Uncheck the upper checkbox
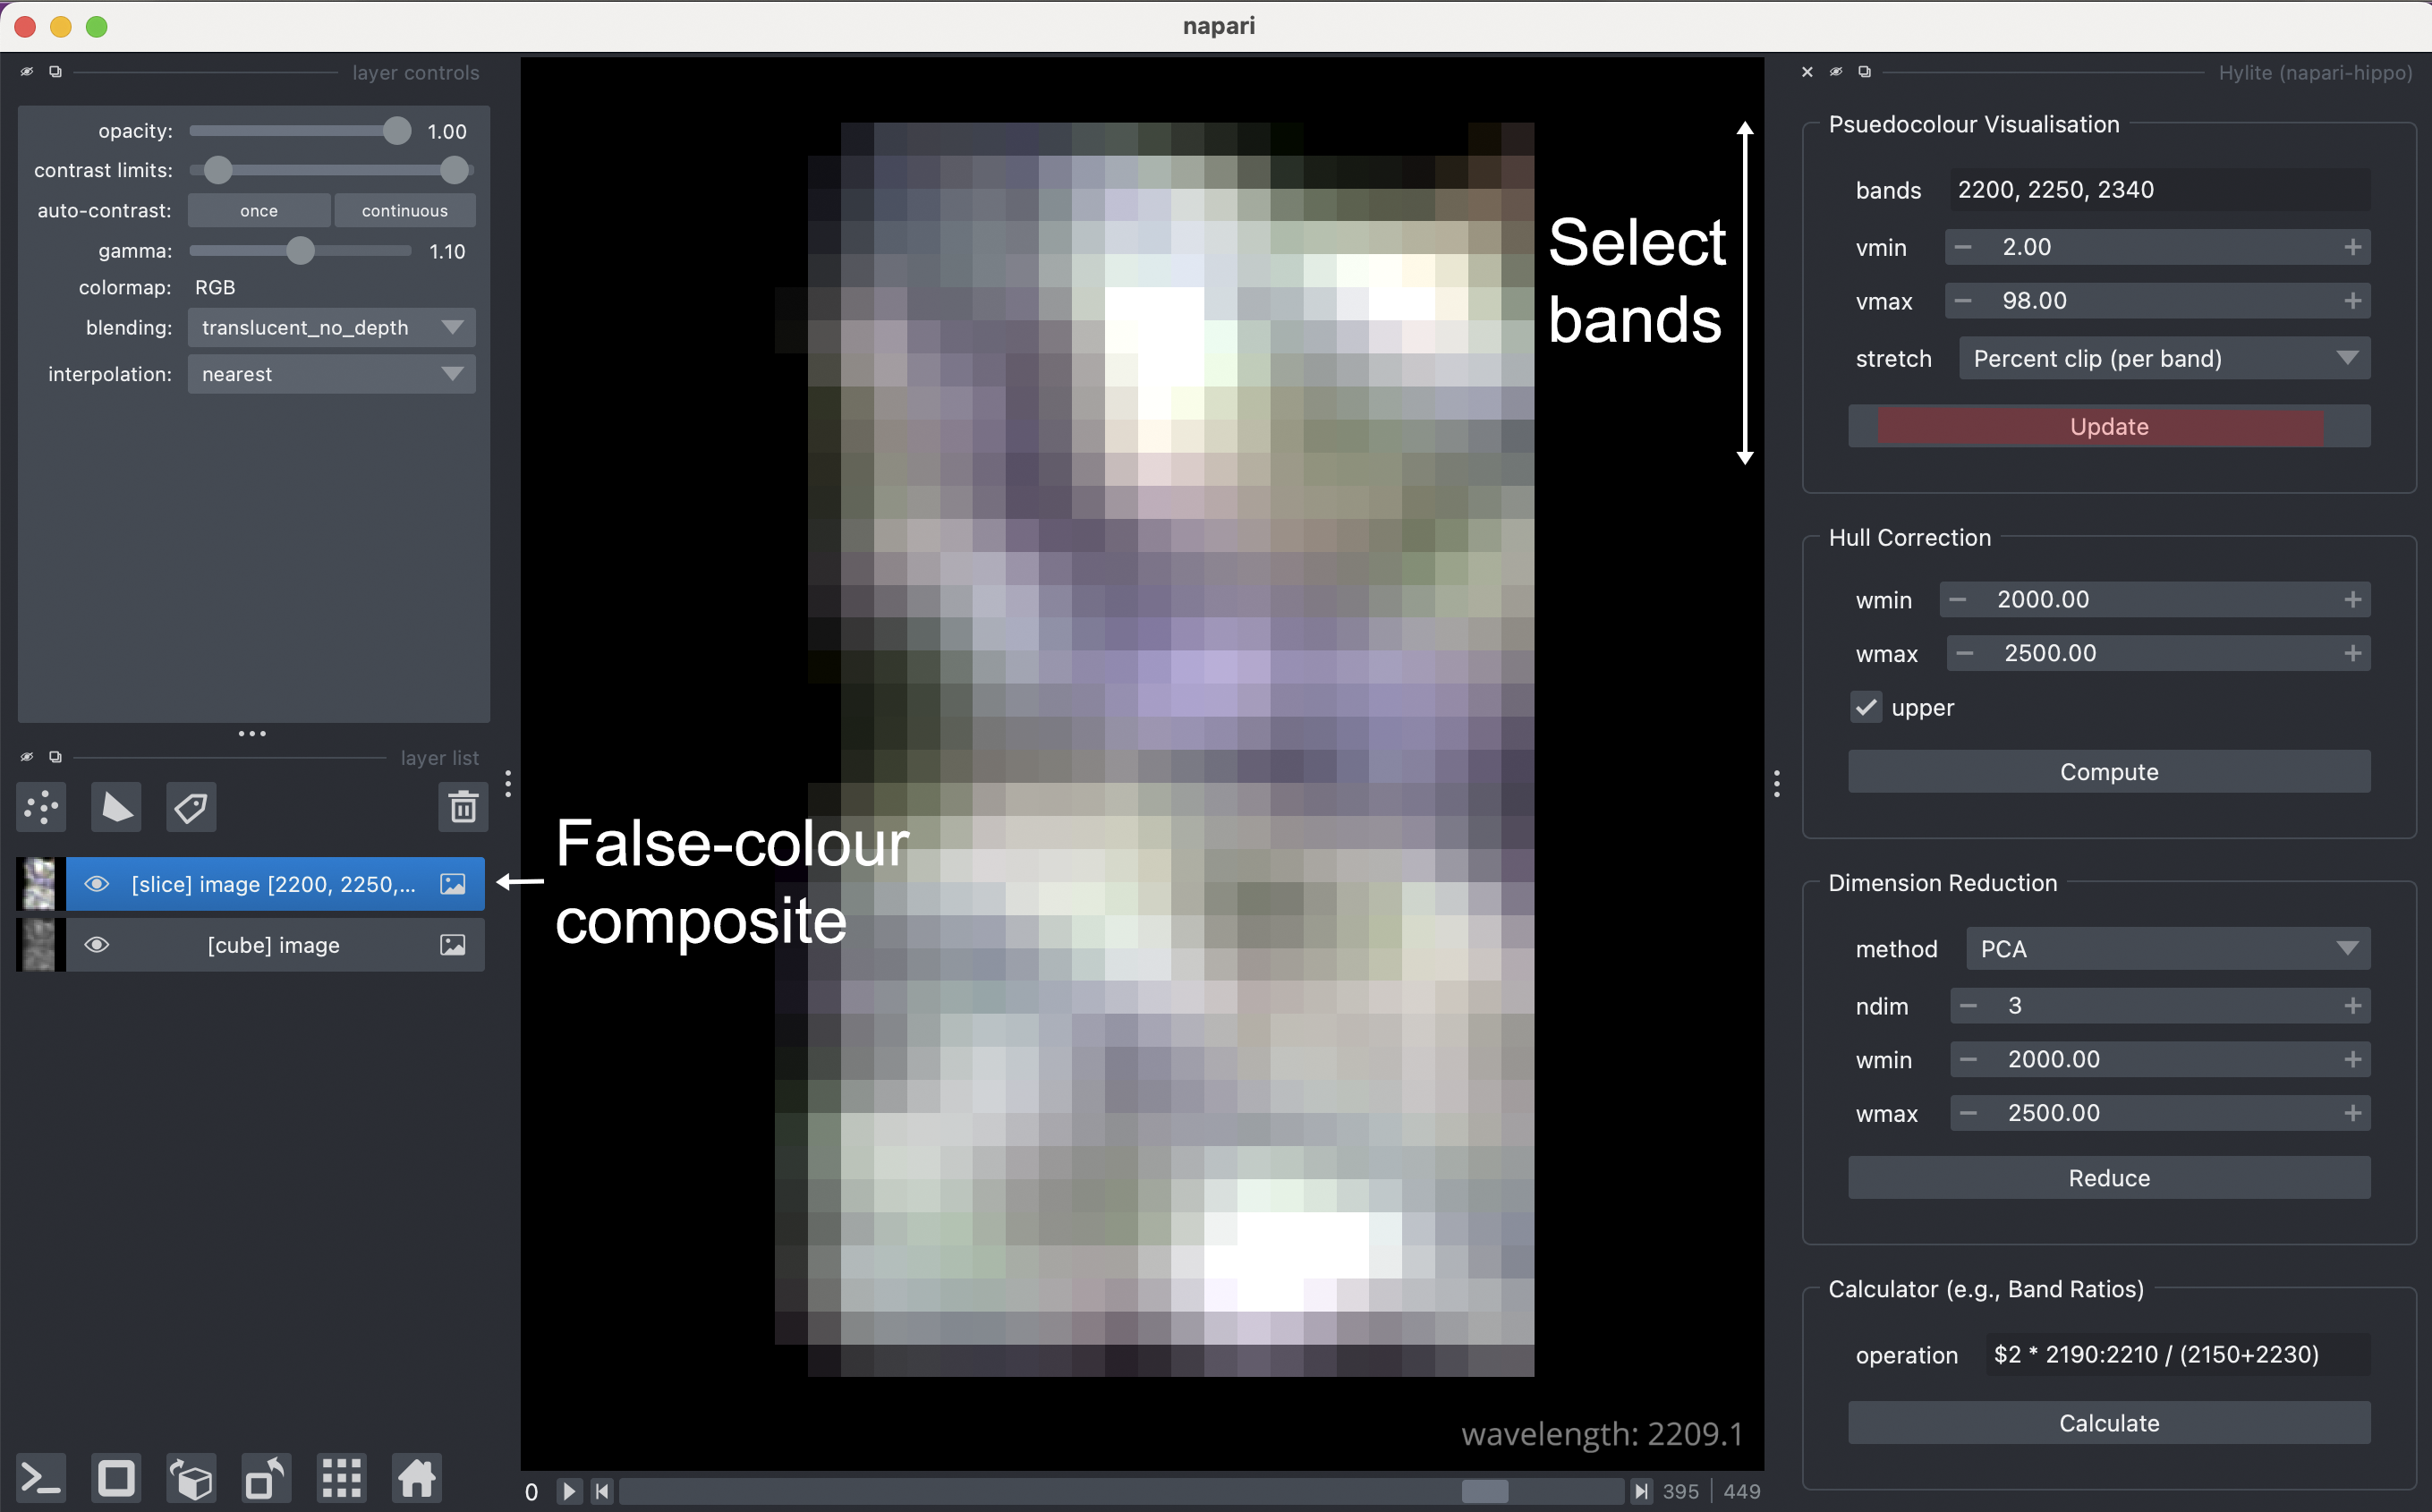 point(1865,707)
